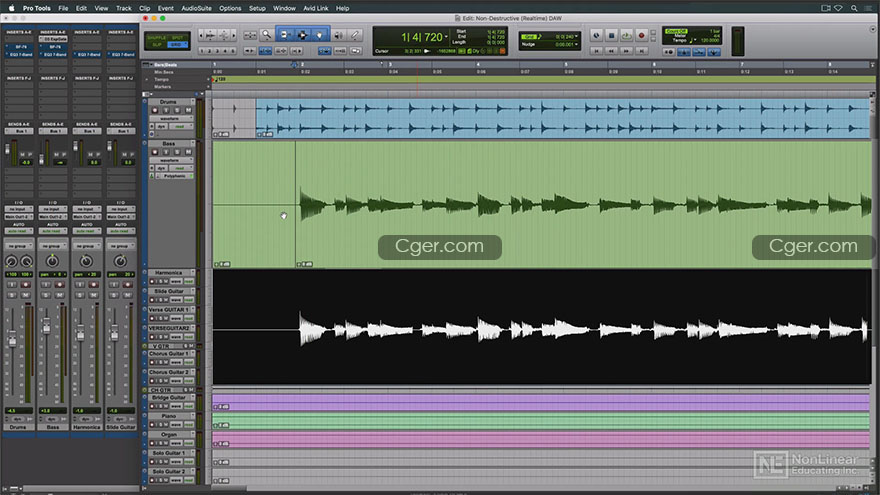
Task: Enable Spot edit mode
Action: point(178,38)
